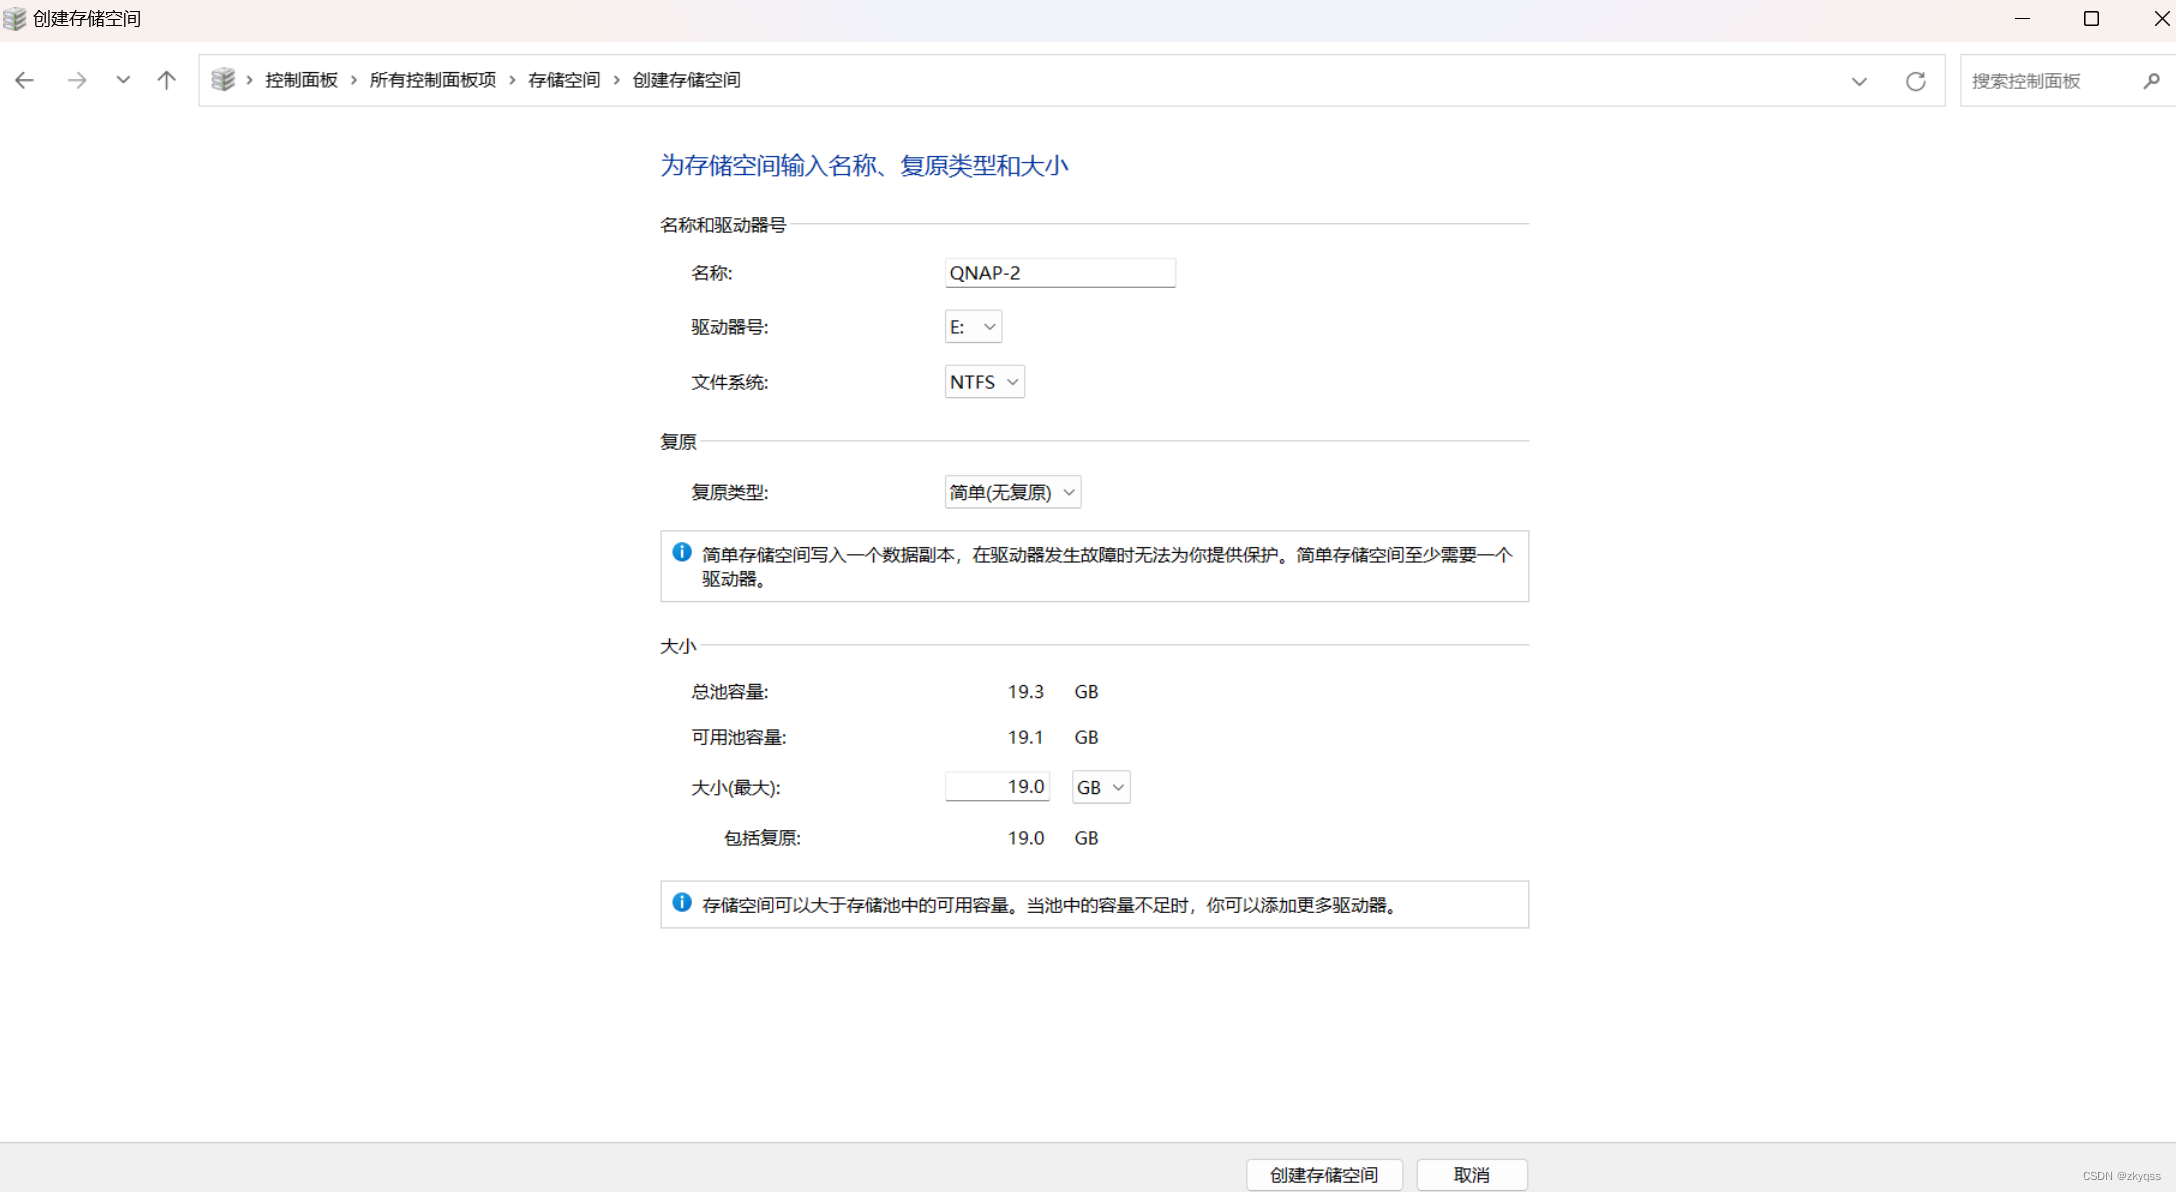Click the maximum size field showing 19.0
2176x1192 pixels.
point(997,787)
